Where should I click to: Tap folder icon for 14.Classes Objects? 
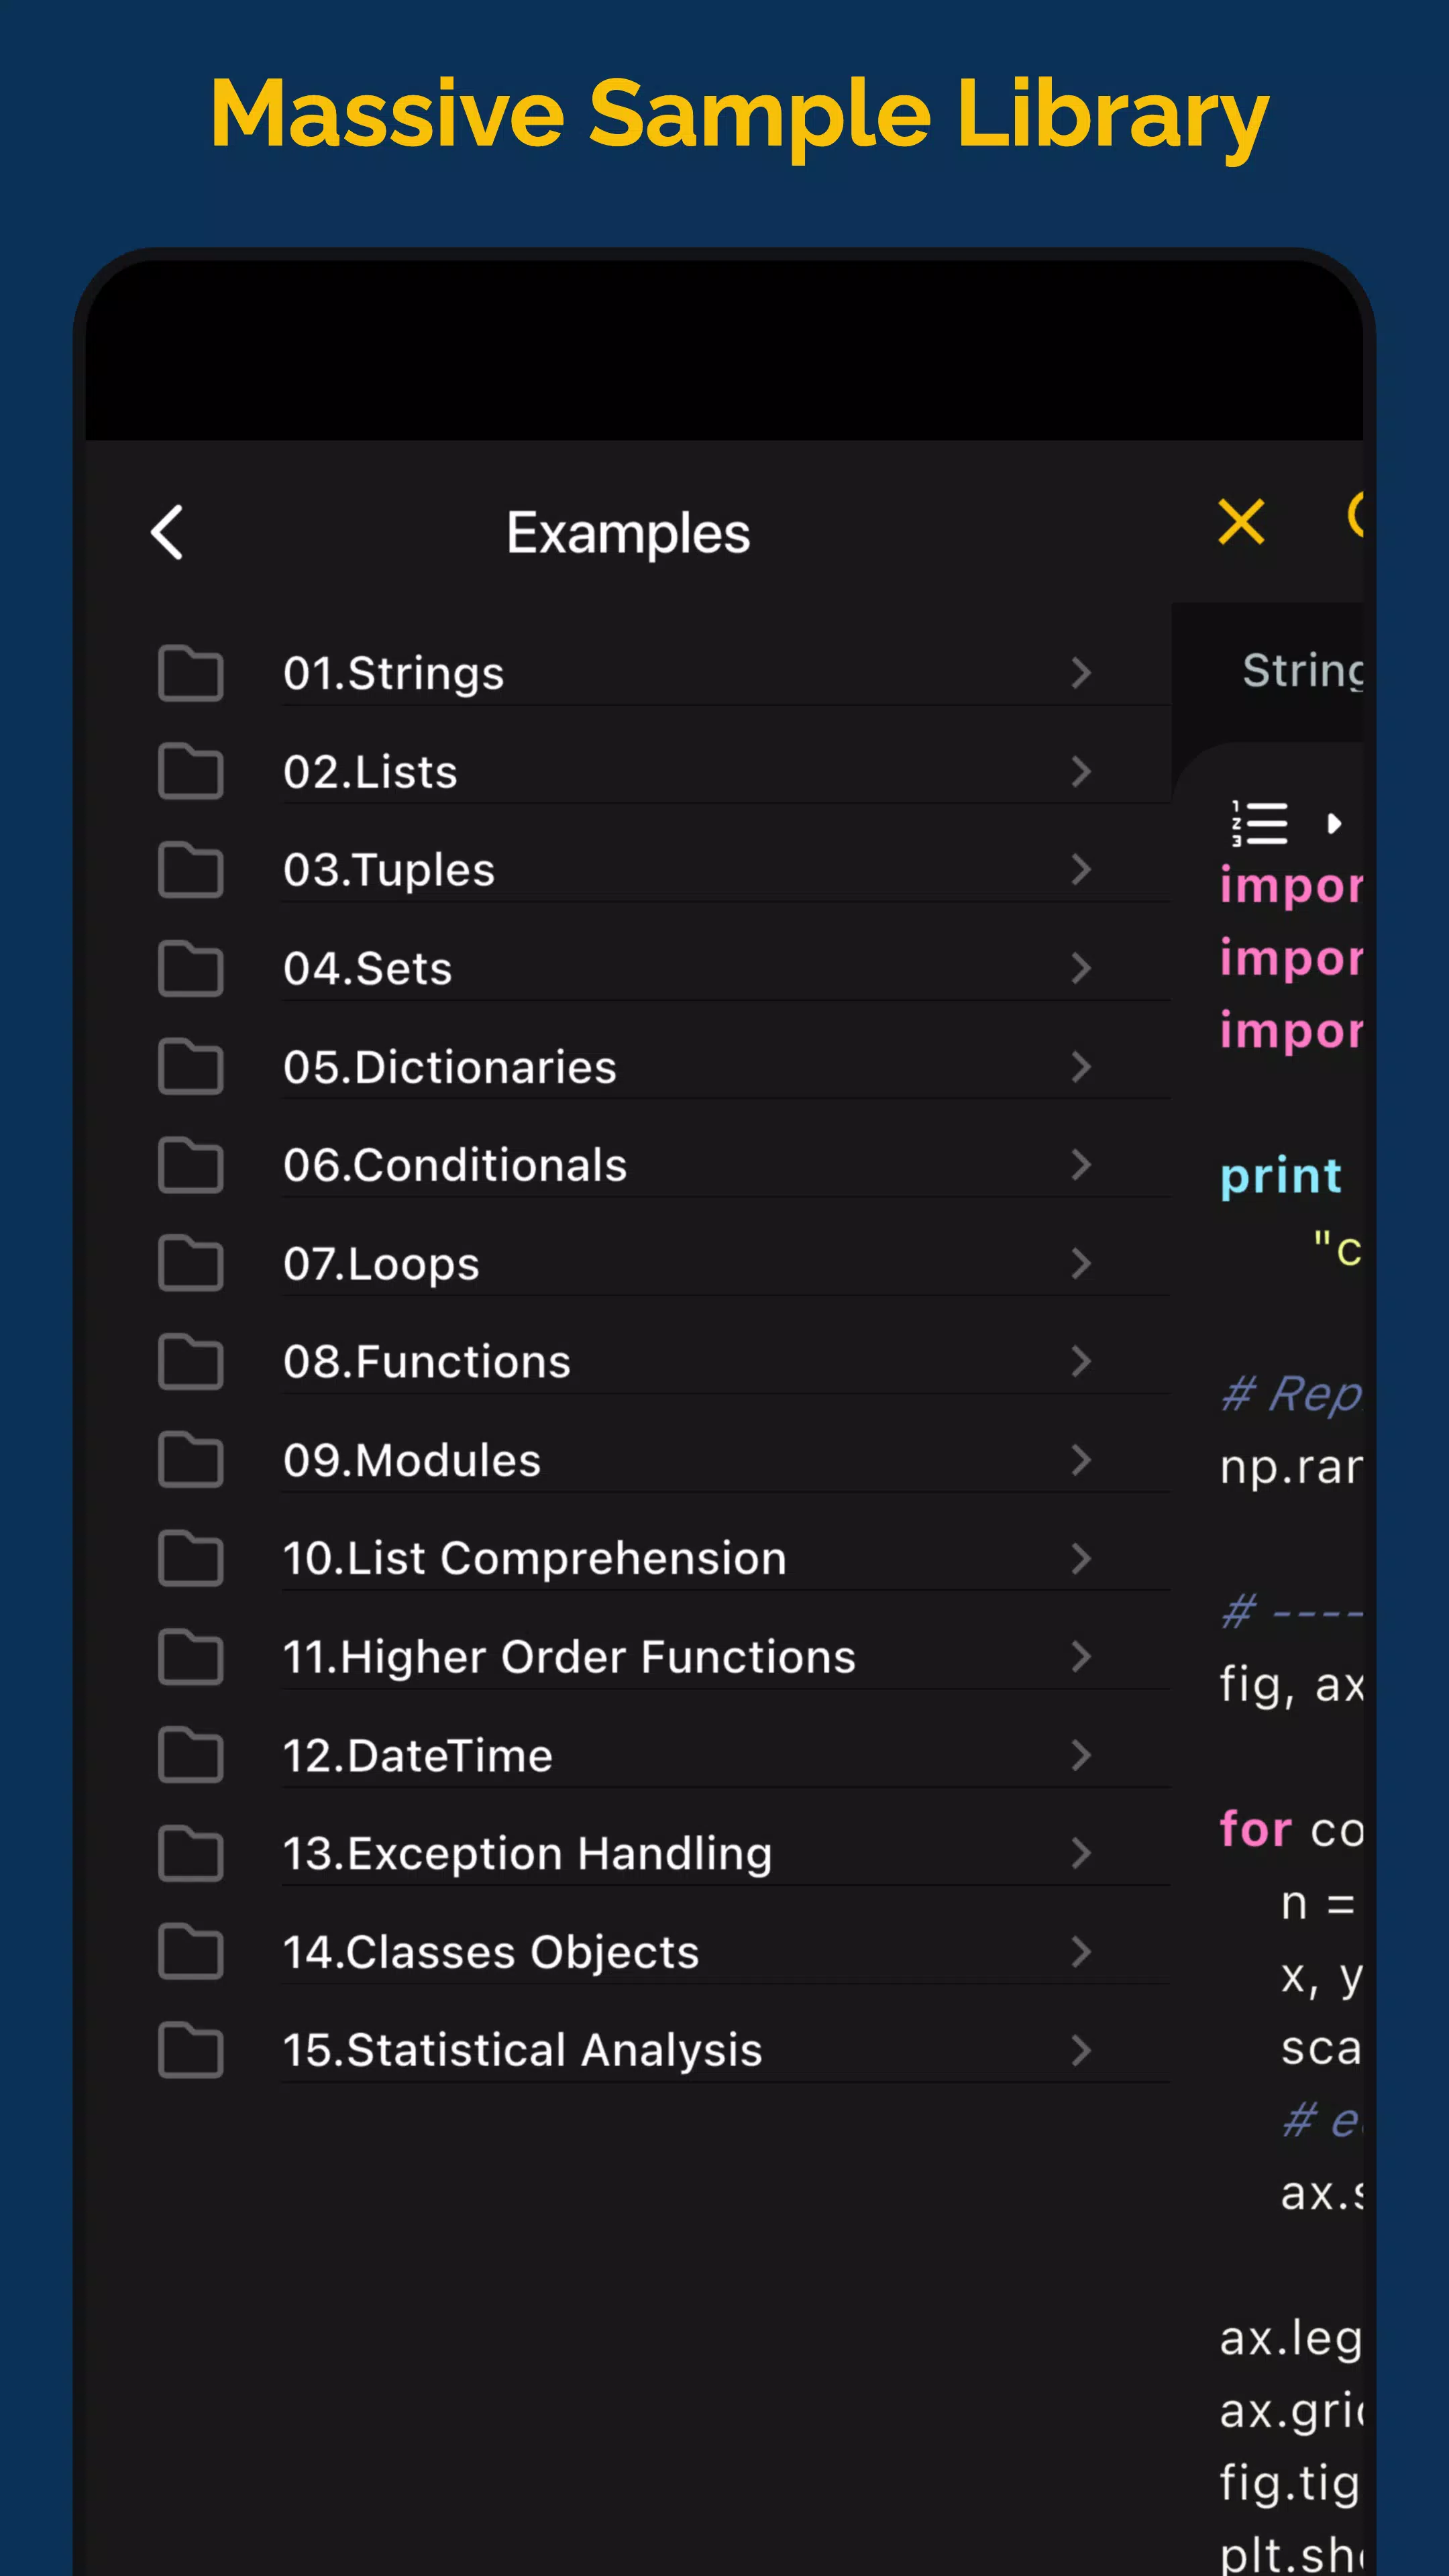point(190,1952)
